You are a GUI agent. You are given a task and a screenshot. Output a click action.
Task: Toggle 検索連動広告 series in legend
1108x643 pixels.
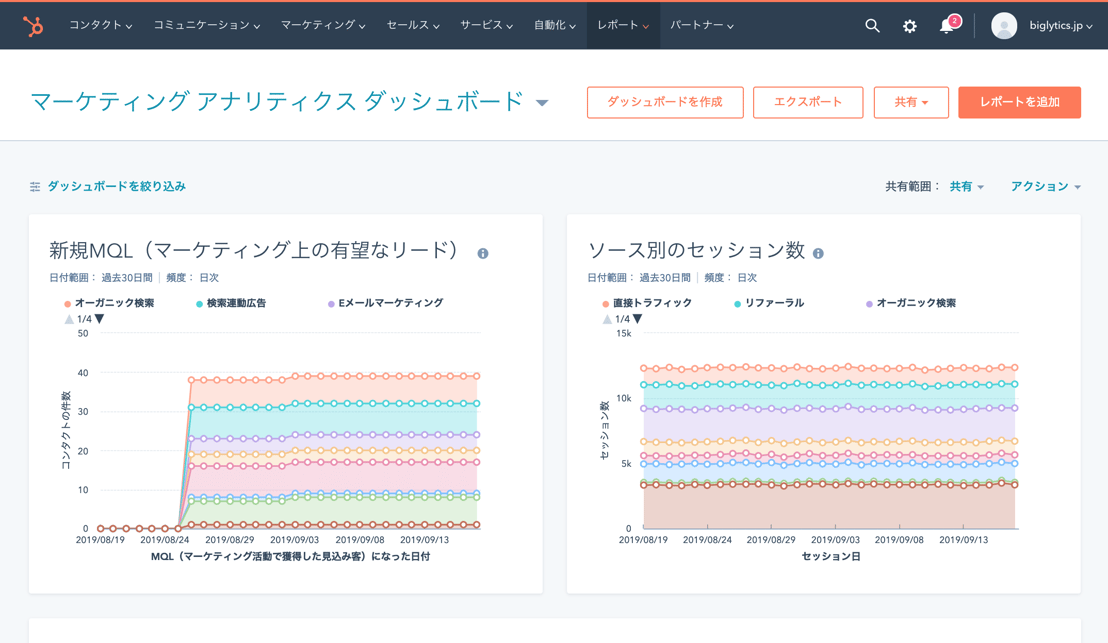tap(231, 303)
